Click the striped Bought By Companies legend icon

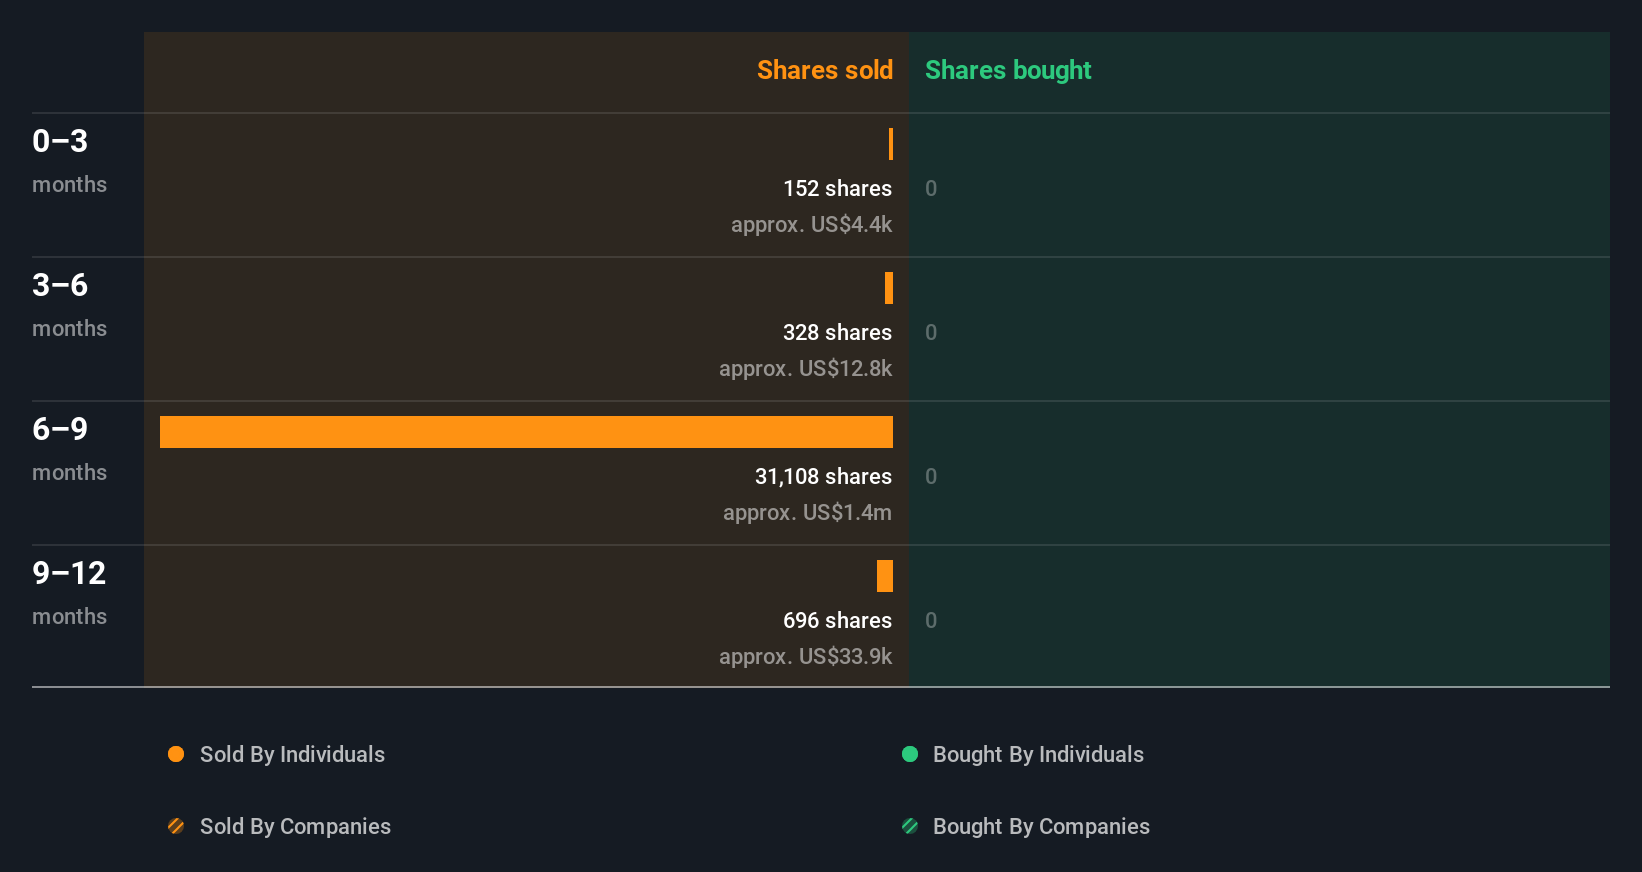click(x=910, y=826)
